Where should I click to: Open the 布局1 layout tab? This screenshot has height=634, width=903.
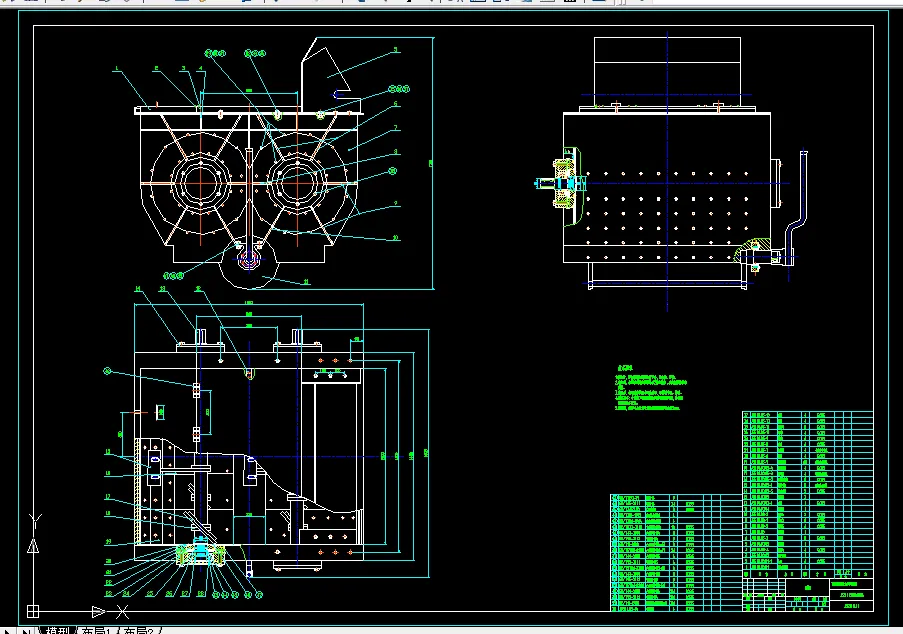click(x=96, y=631)
